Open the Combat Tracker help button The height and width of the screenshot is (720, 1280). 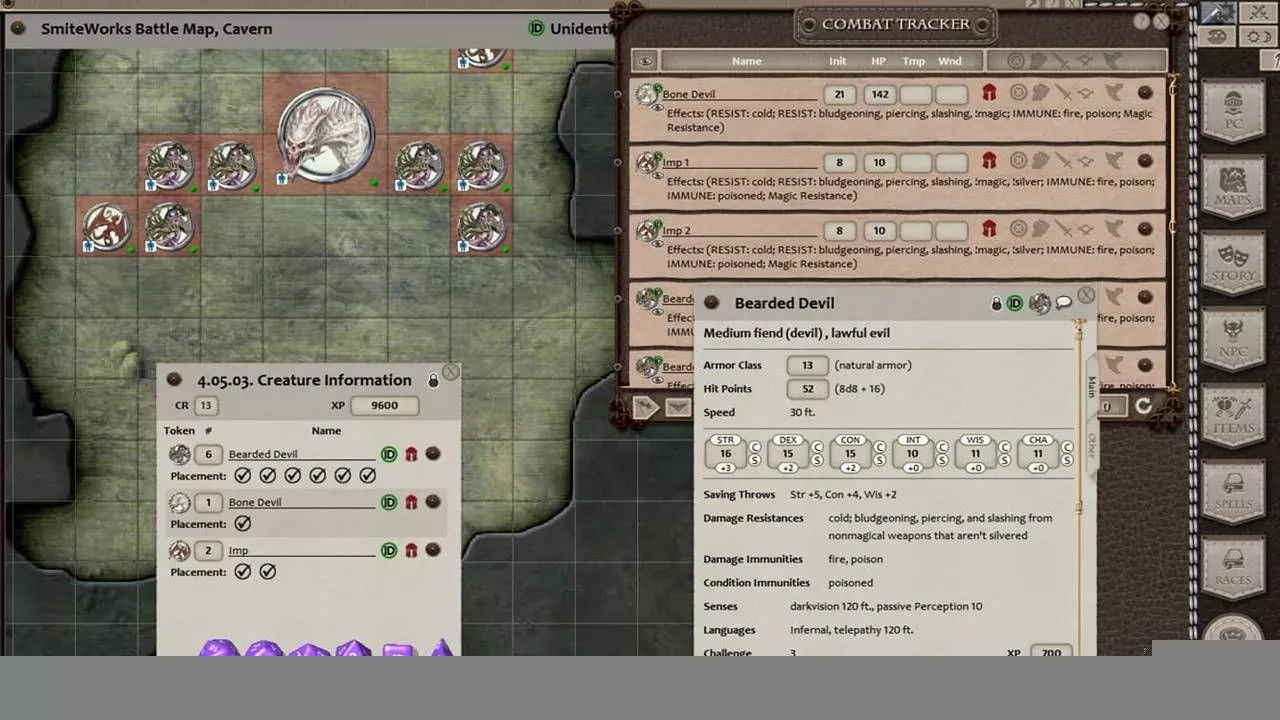(1142, 21)
